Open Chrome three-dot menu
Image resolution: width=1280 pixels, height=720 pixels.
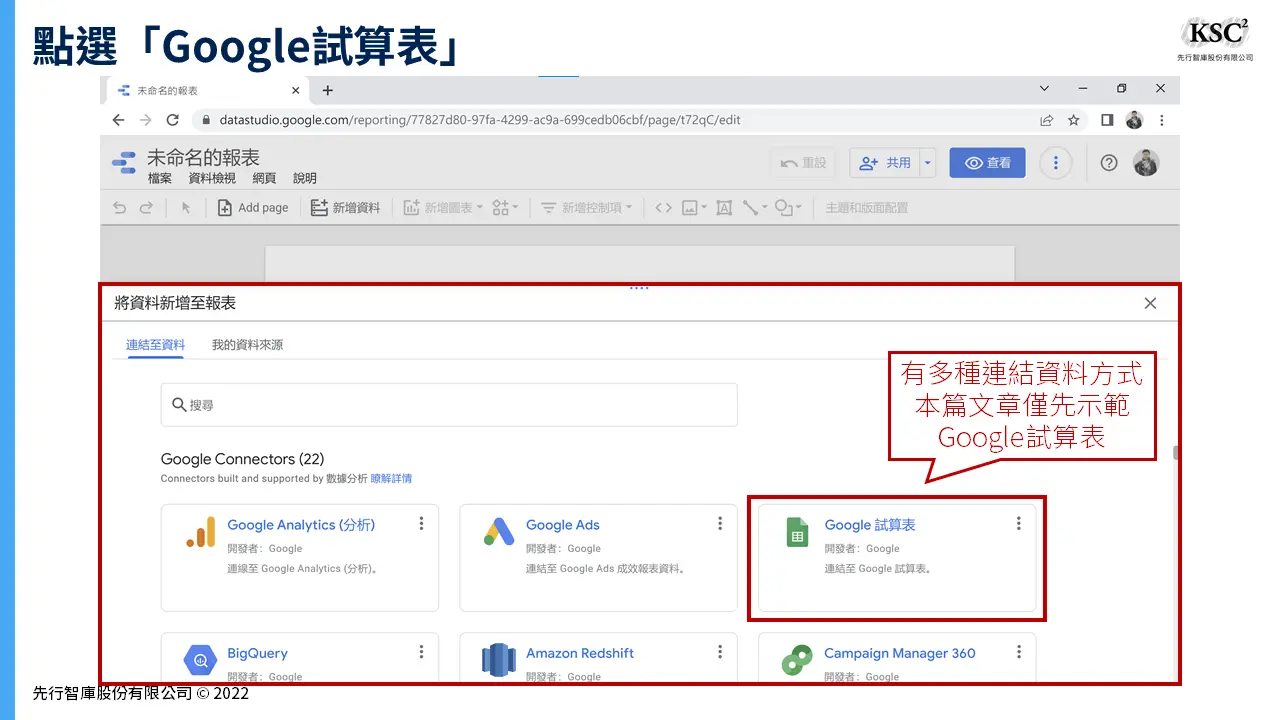point(1161,120)
